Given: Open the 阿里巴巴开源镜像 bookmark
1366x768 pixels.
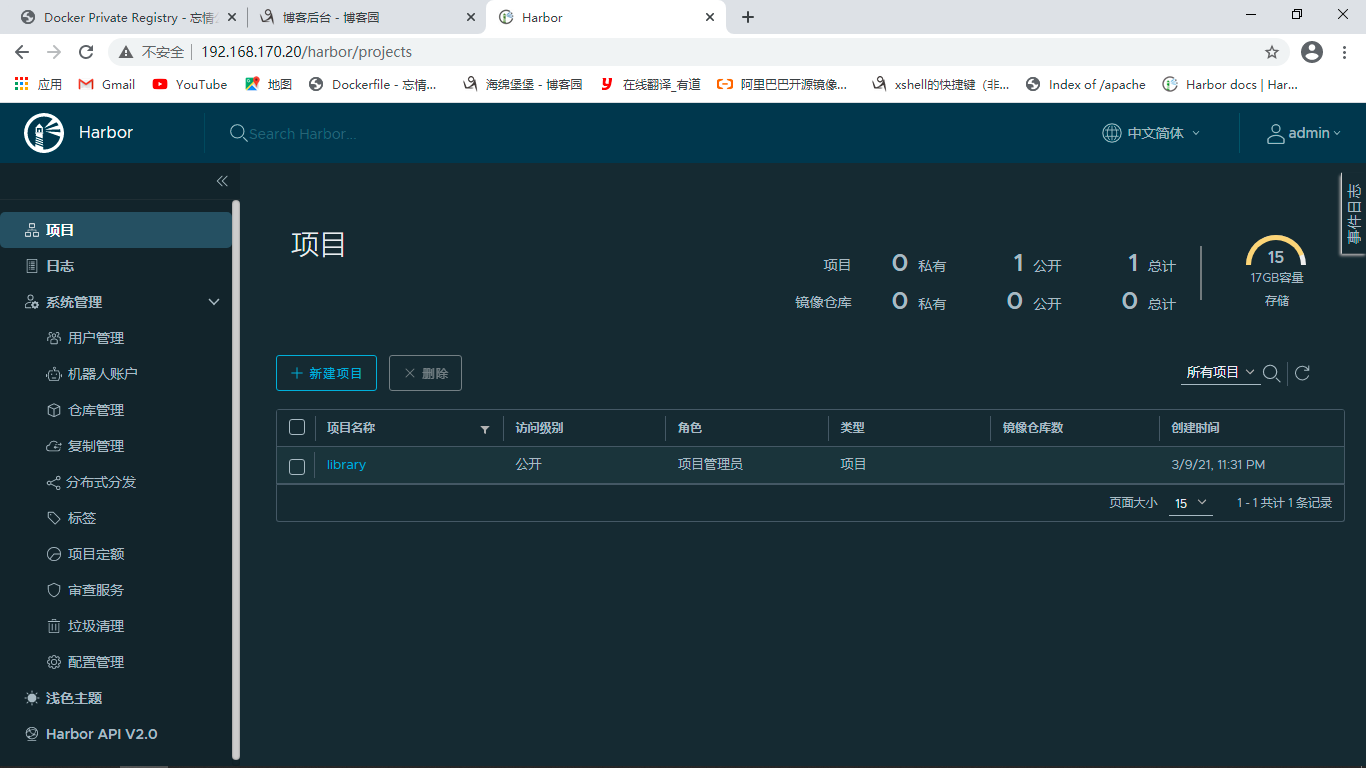Looking at the screenshot, I should pos(782,84).
